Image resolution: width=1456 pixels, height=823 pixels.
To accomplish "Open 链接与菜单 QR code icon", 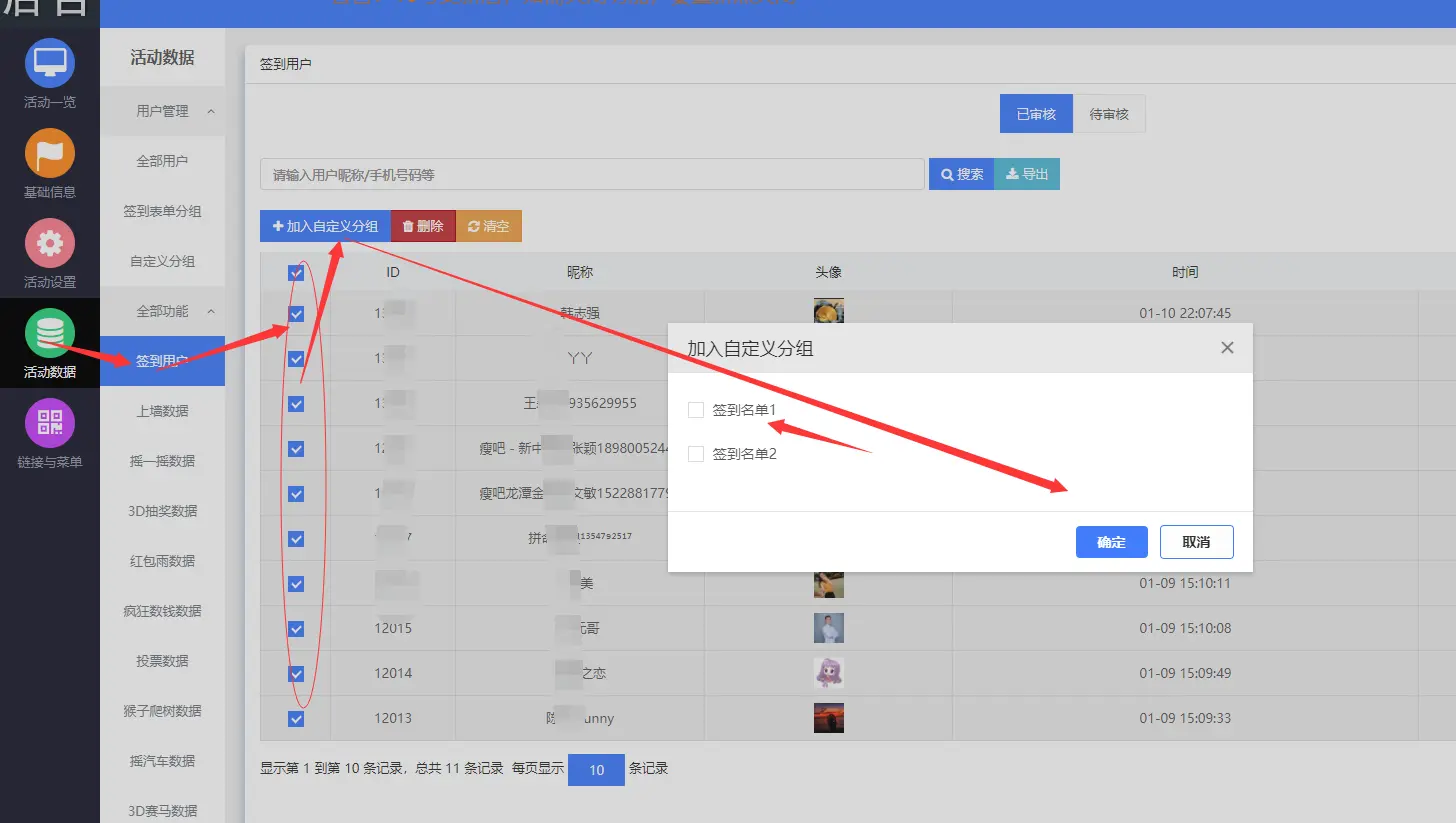I will tap(49, 423).
